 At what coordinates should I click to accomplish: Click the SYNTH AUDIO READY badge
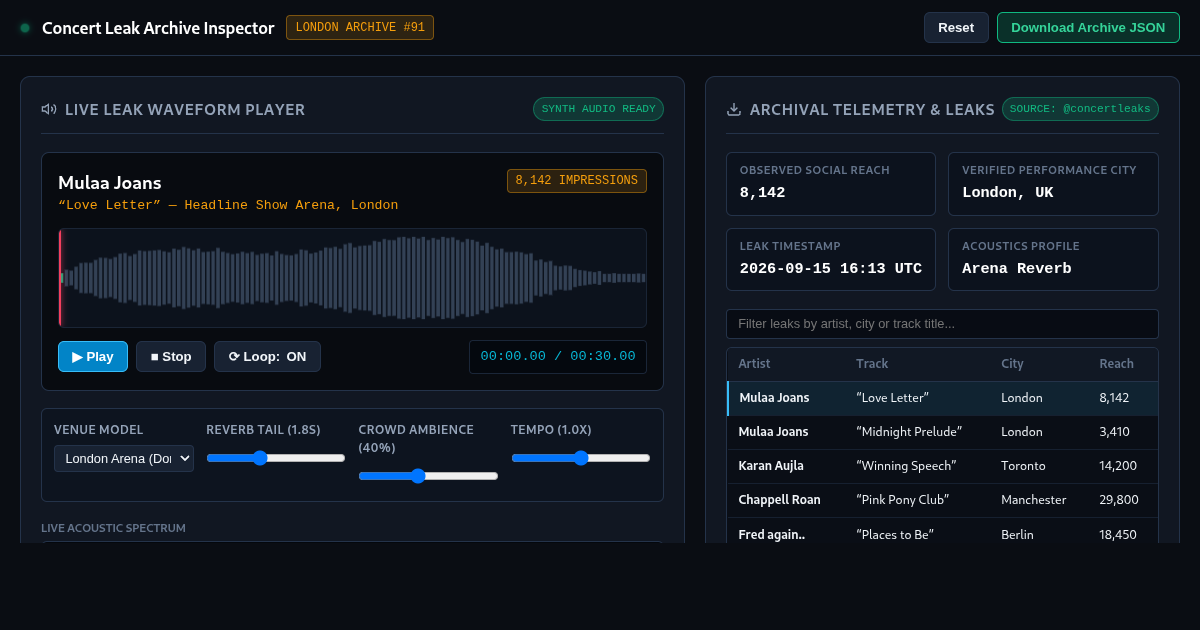598,109
